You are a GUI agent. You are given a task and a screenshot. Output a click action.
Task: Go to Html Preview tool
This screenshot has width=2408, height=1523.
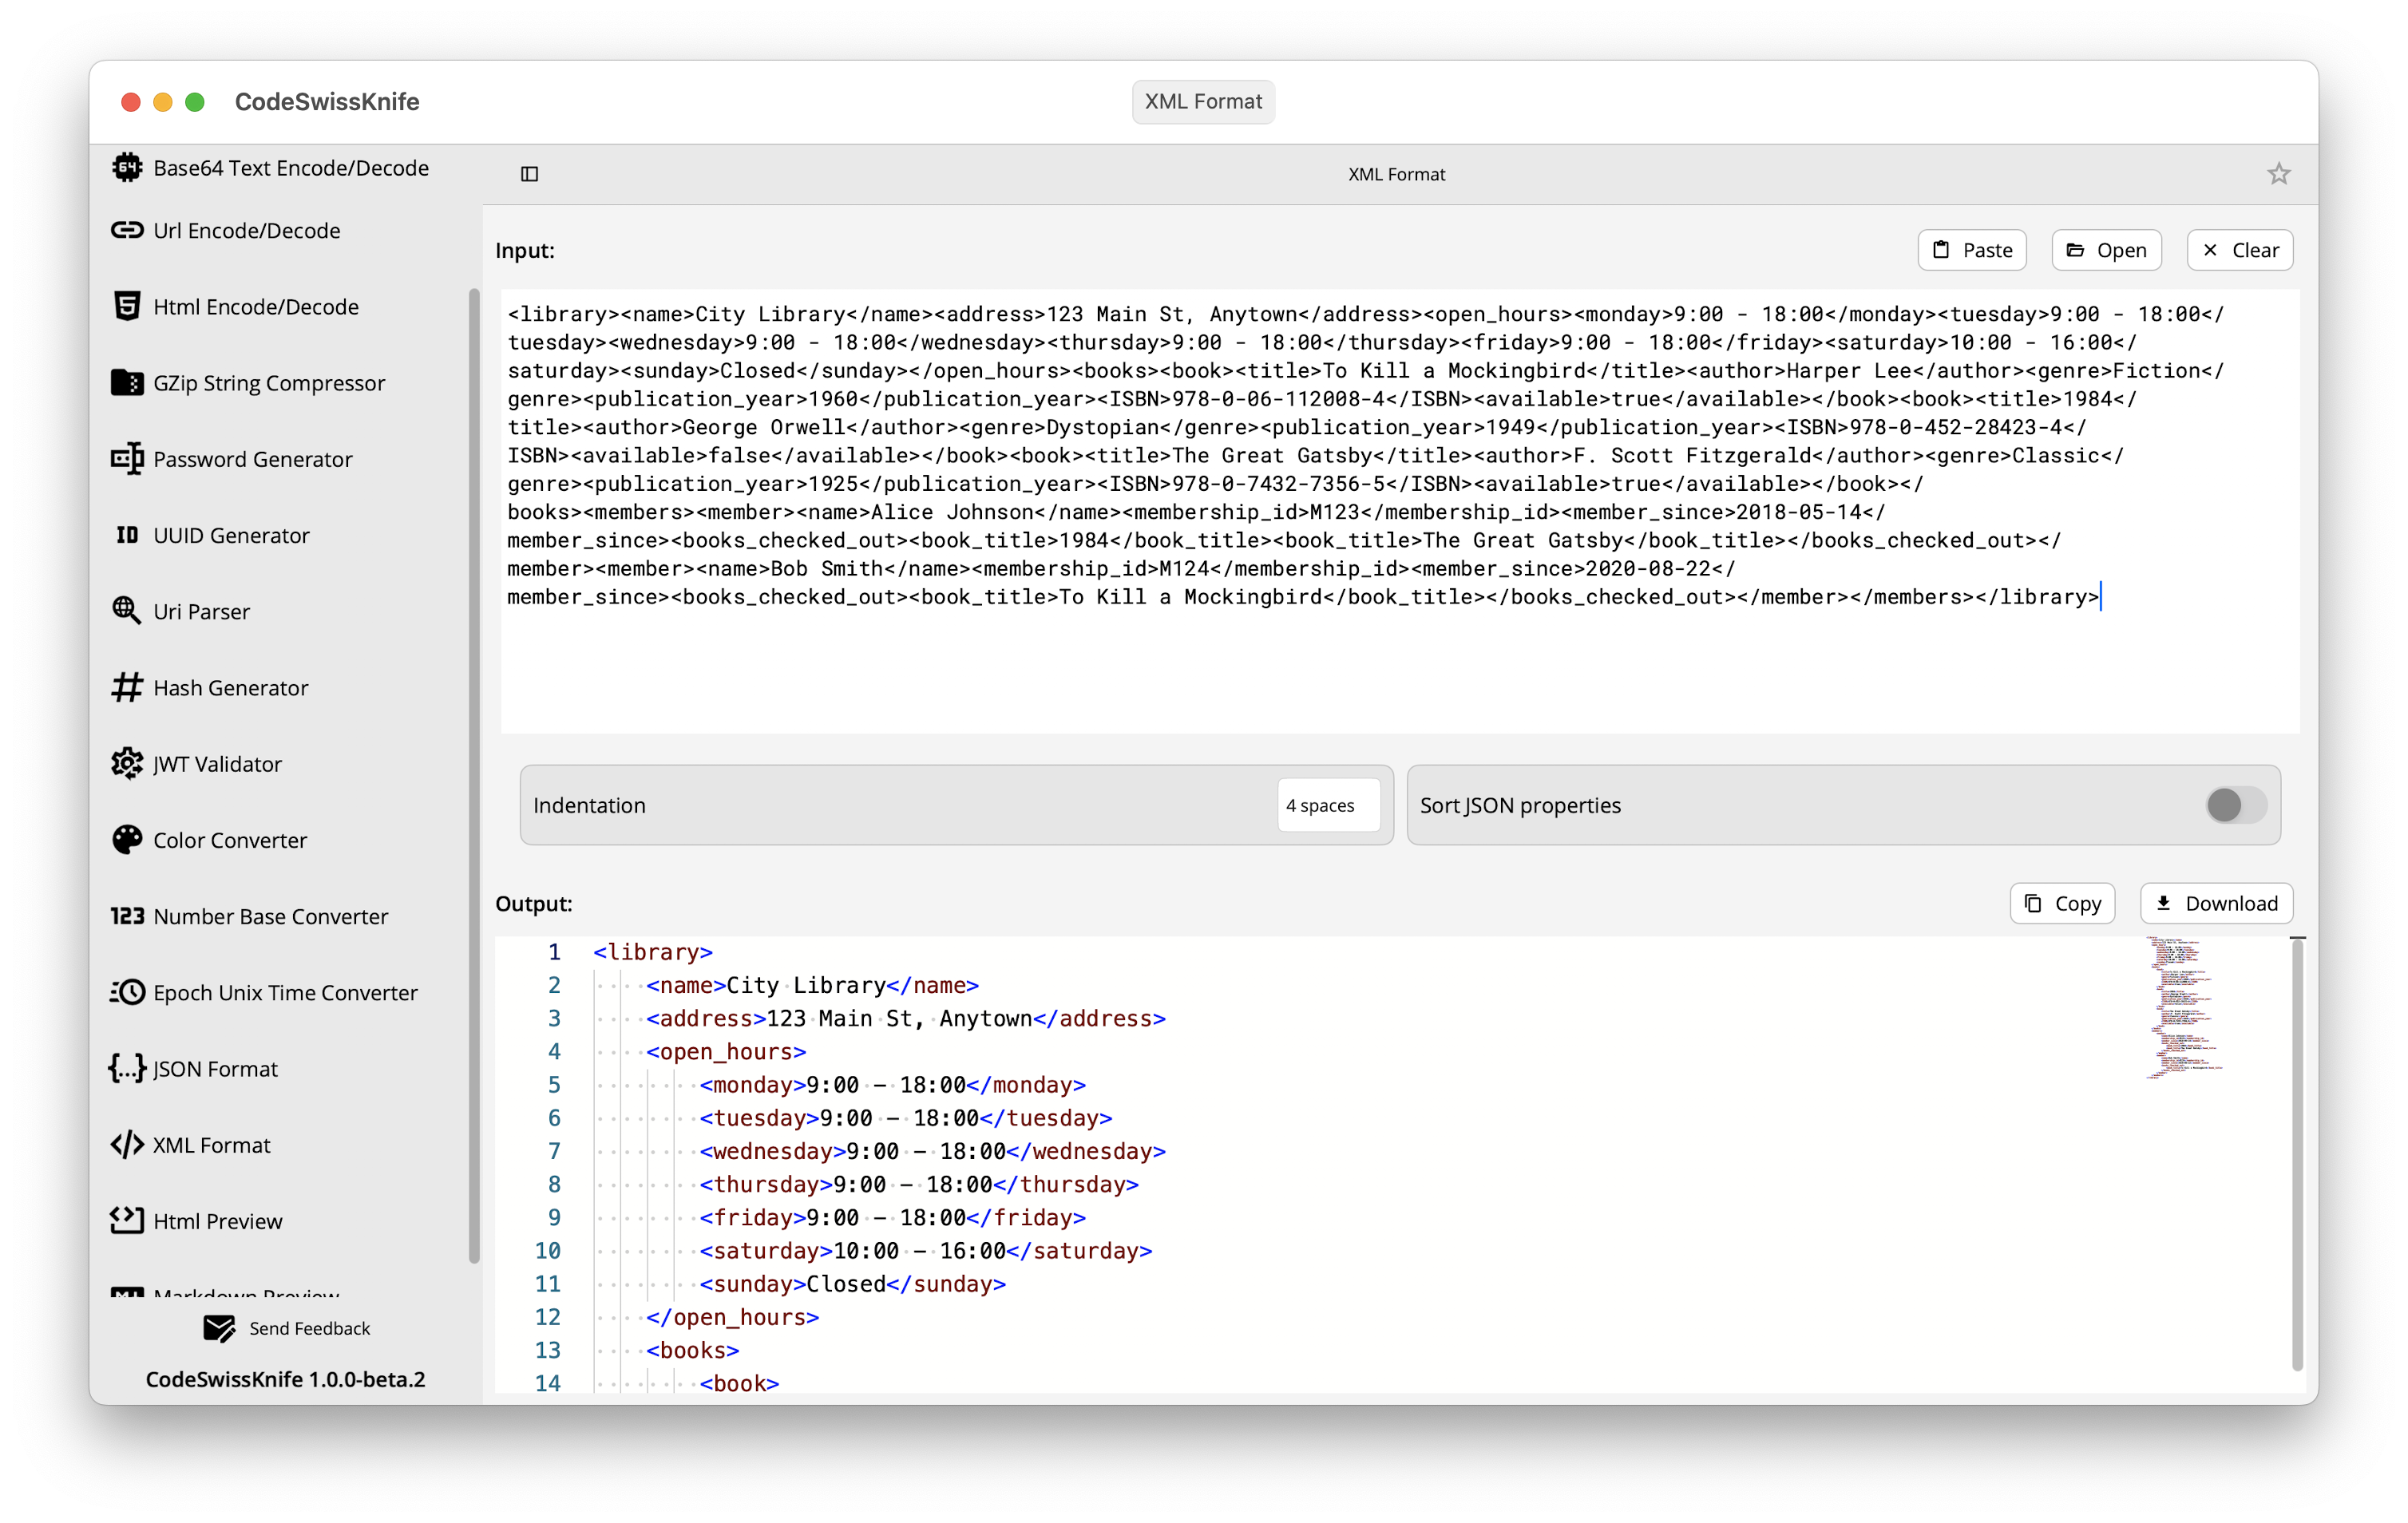pos(217,1221)
